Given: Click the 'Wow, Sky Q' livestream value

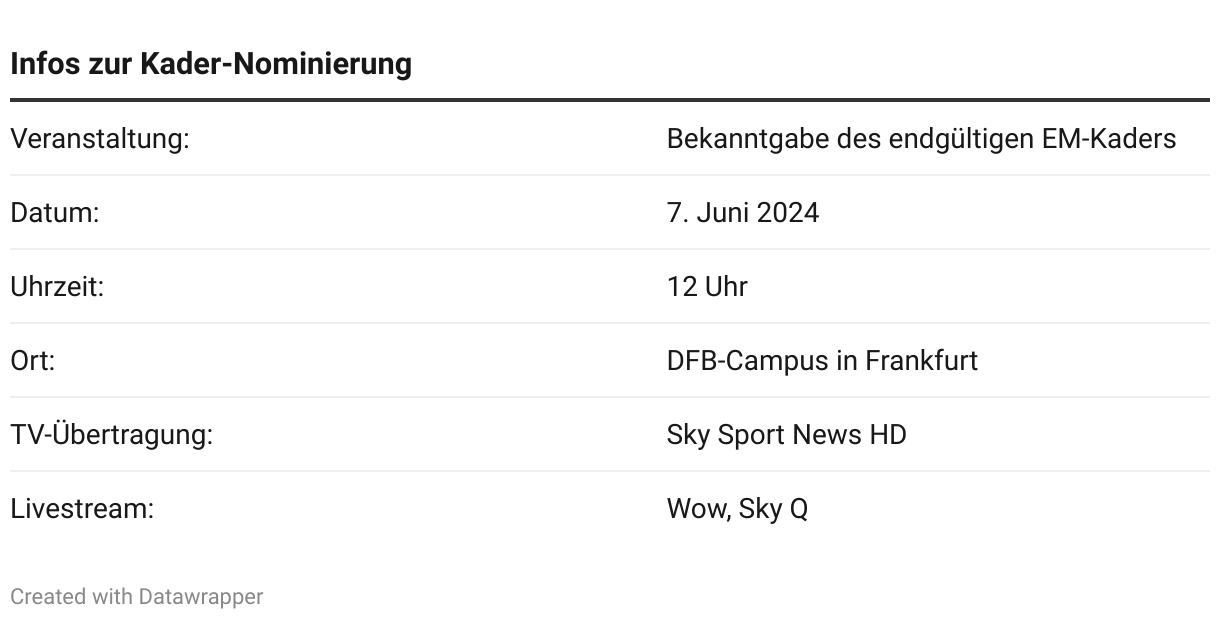Looking at the screenshot, I should (737, 508).
